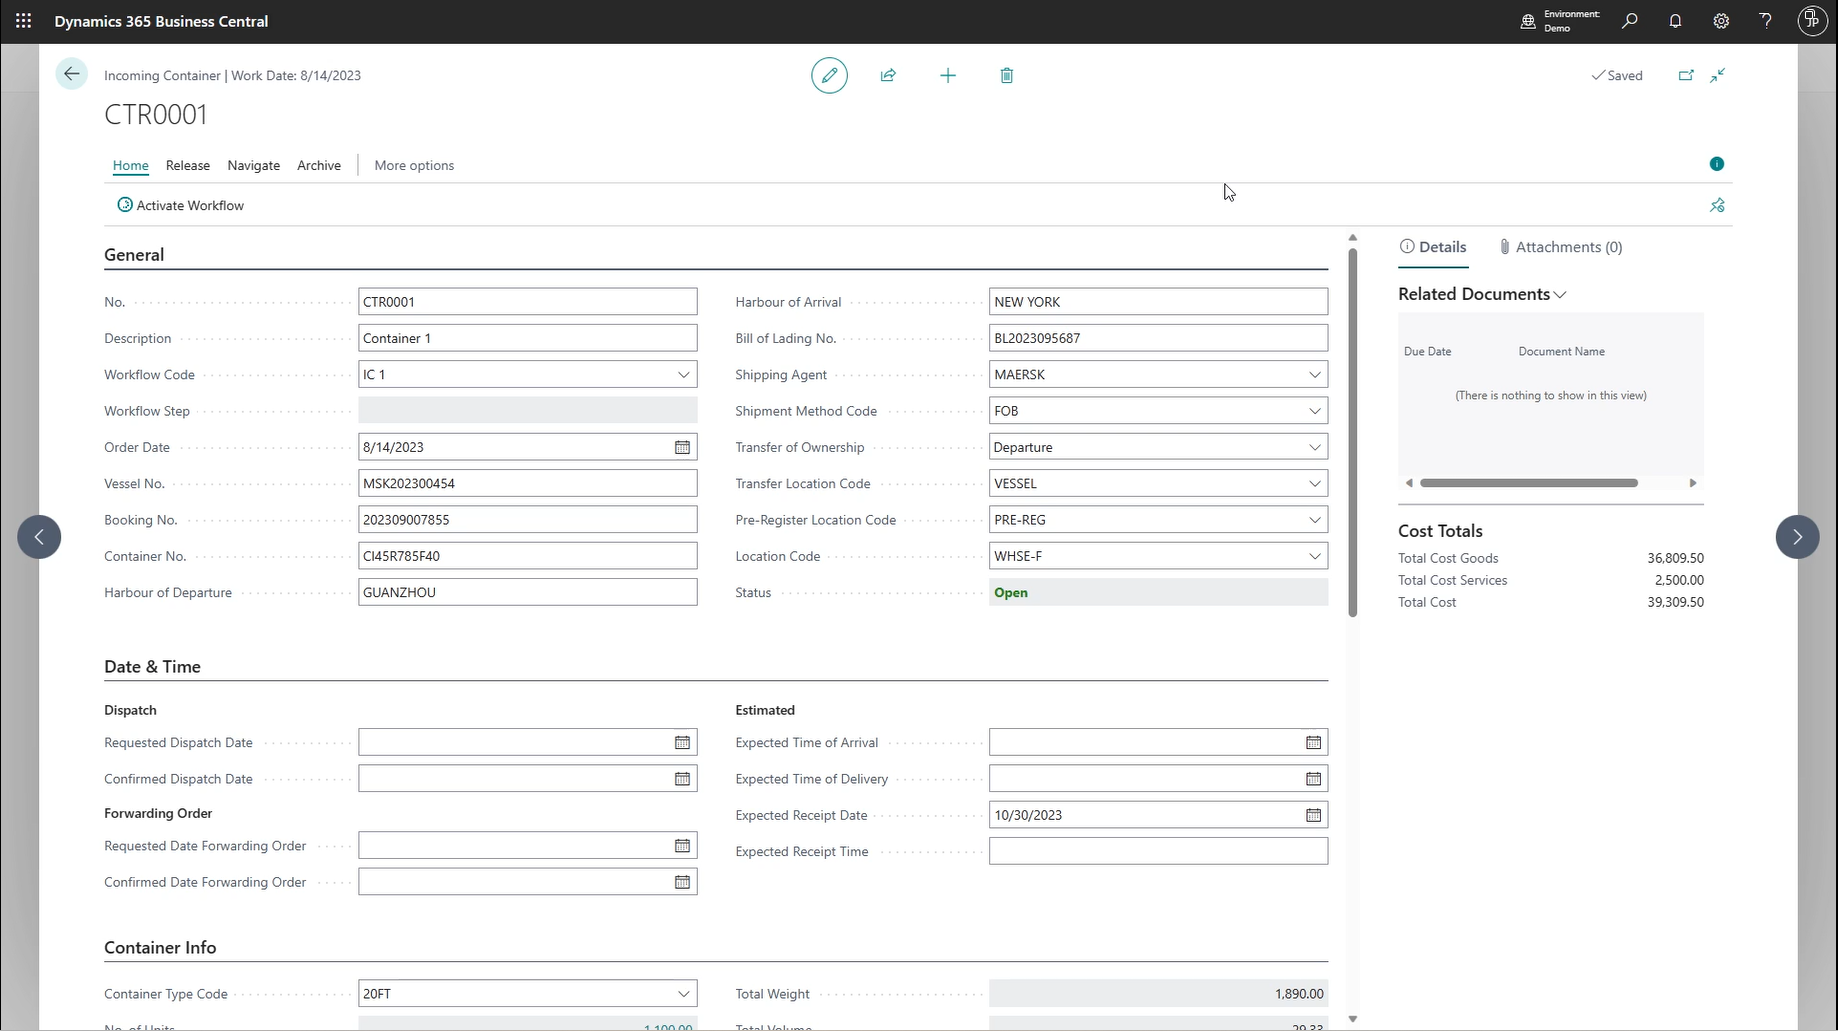Toggle edit mode with the pencil icon
The height and width of the screenshot is (1031, 1838).
pos(829,75)
